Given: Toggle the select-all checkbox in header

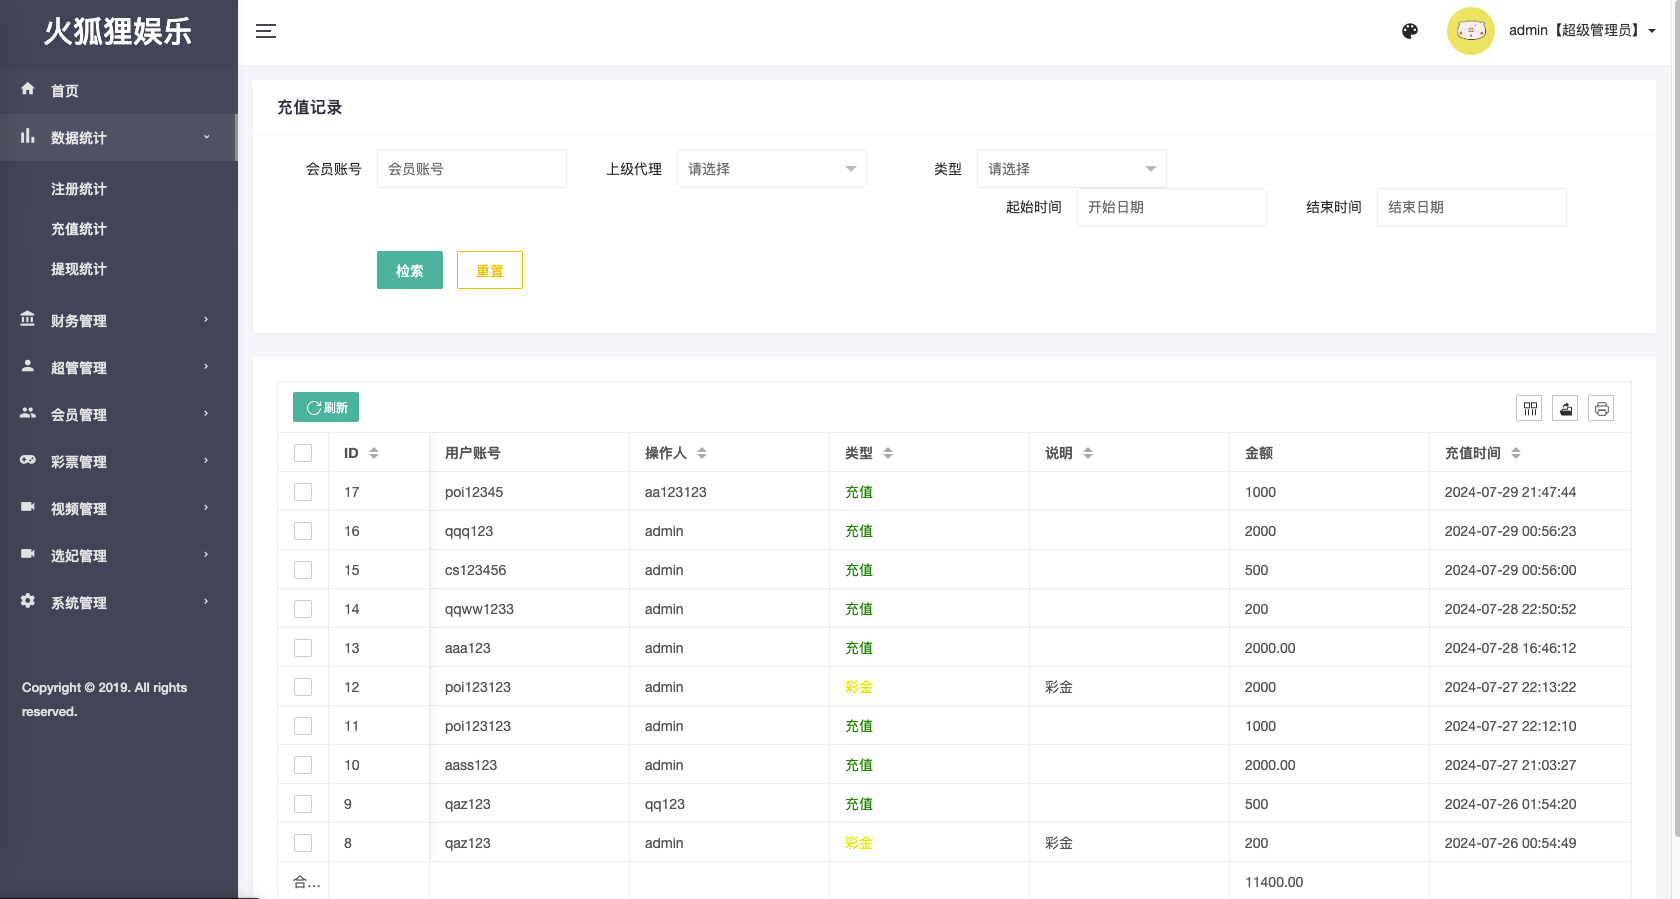Looking at the screenshot, I should 303,453.
